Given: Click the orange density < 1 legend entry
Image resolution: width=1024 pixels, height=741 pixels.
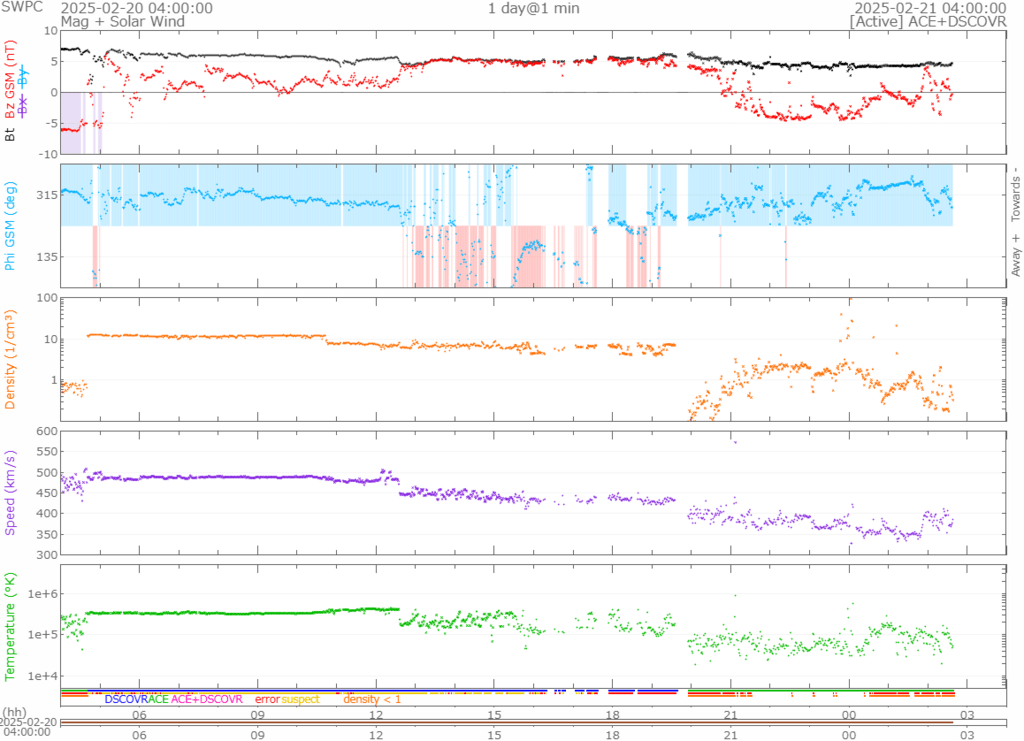Looking at the screenshot, I should [x=372, y=700].
